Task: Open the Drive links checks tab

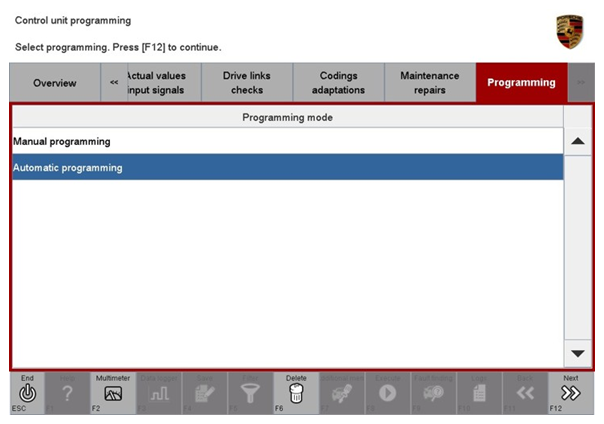Action: (247, 83)
